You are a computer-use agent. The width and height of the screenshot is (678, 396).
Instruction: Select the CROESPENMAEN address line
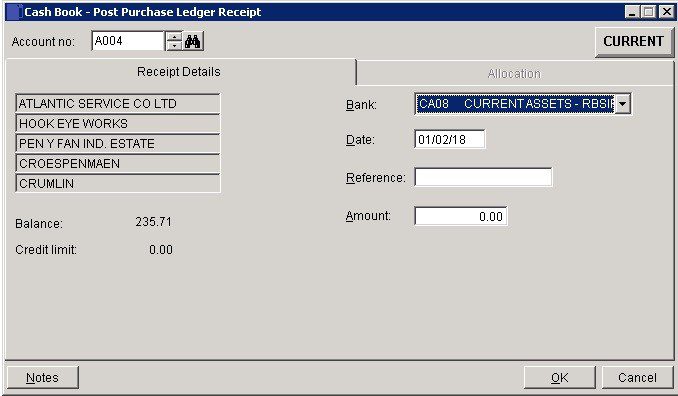118,163
